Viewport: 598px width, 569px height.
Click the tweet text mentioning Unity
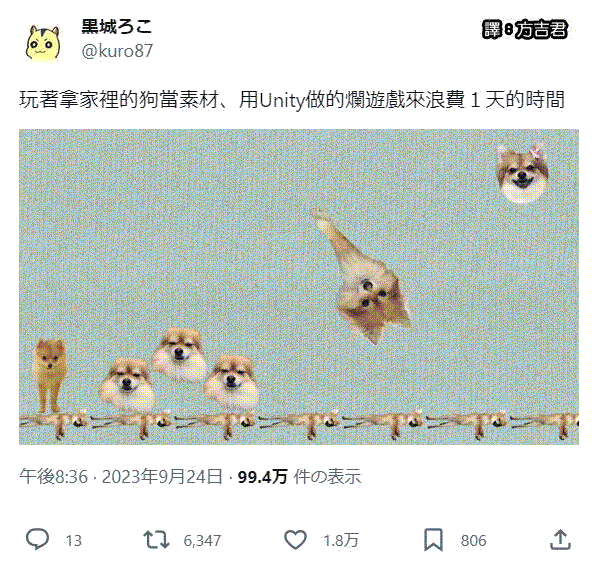(292, 100)
